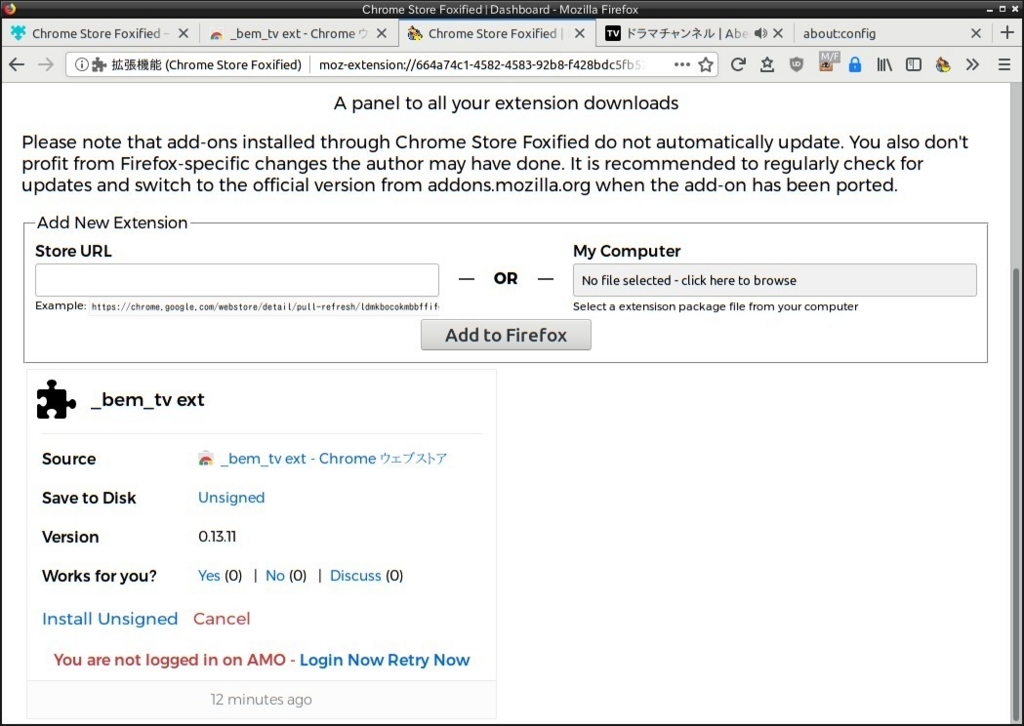The height and width of the screenshot is (726, 1024).
Task: Show site information for extension page
Action: (82, 65)
